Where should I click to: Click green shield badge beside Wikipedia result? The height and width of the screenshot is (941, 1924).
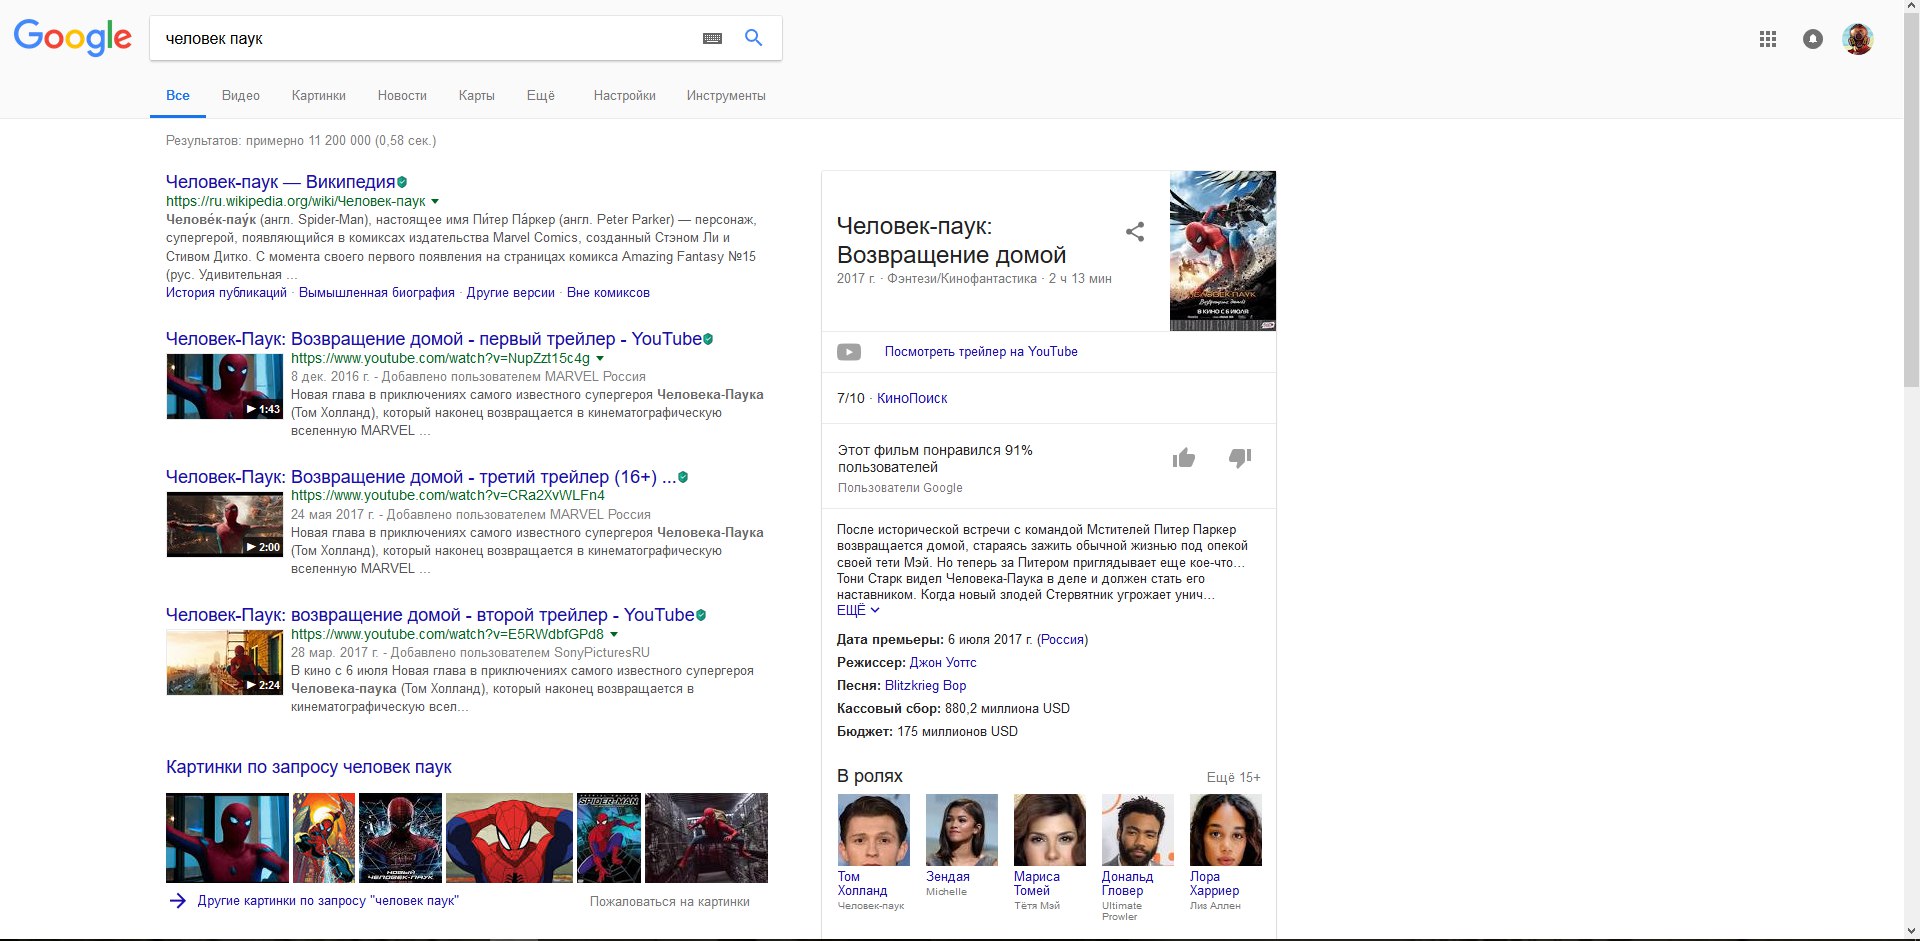(402, 182)
